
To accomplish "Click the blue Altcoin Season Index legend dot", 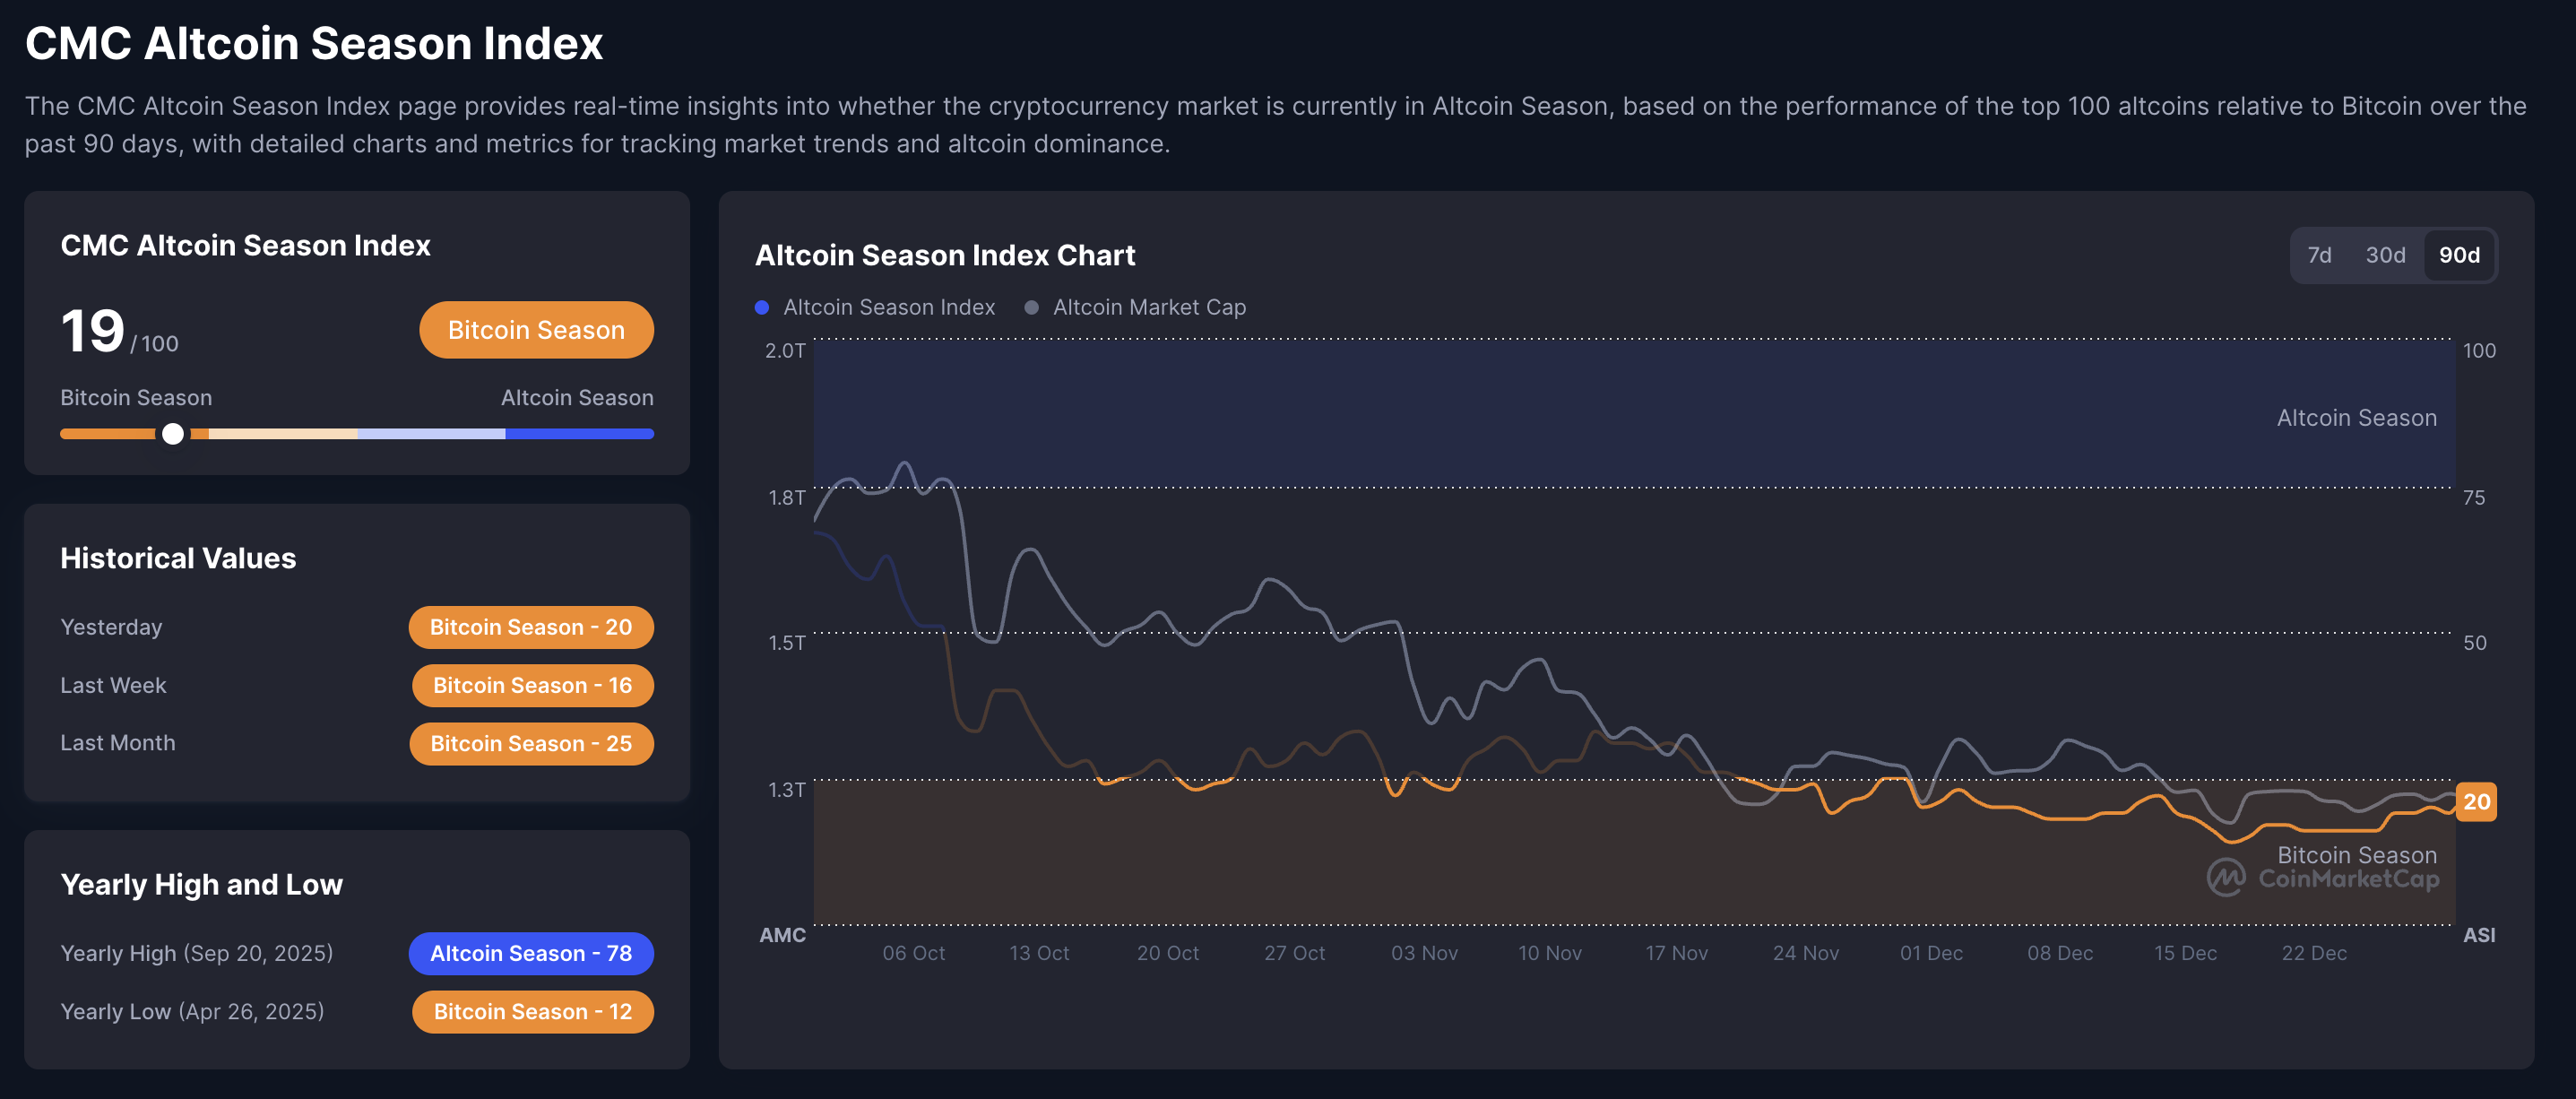I will coord(762,307).
